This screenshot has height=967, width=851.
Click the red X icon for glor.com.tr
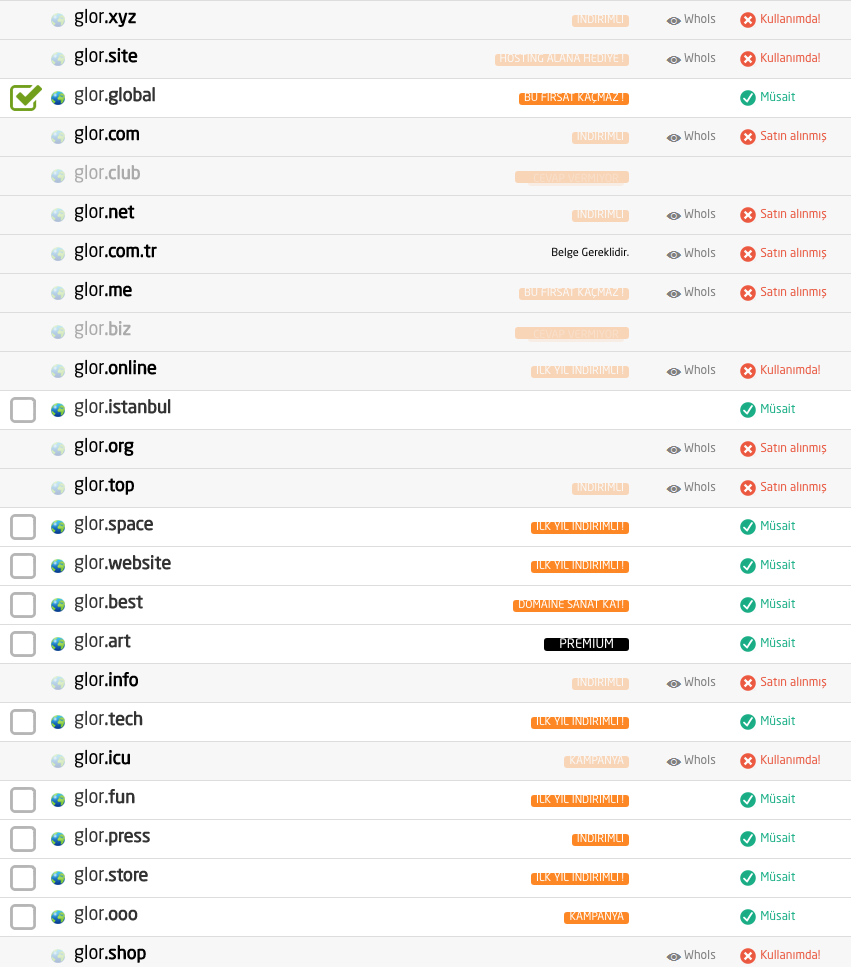point(747,254)
